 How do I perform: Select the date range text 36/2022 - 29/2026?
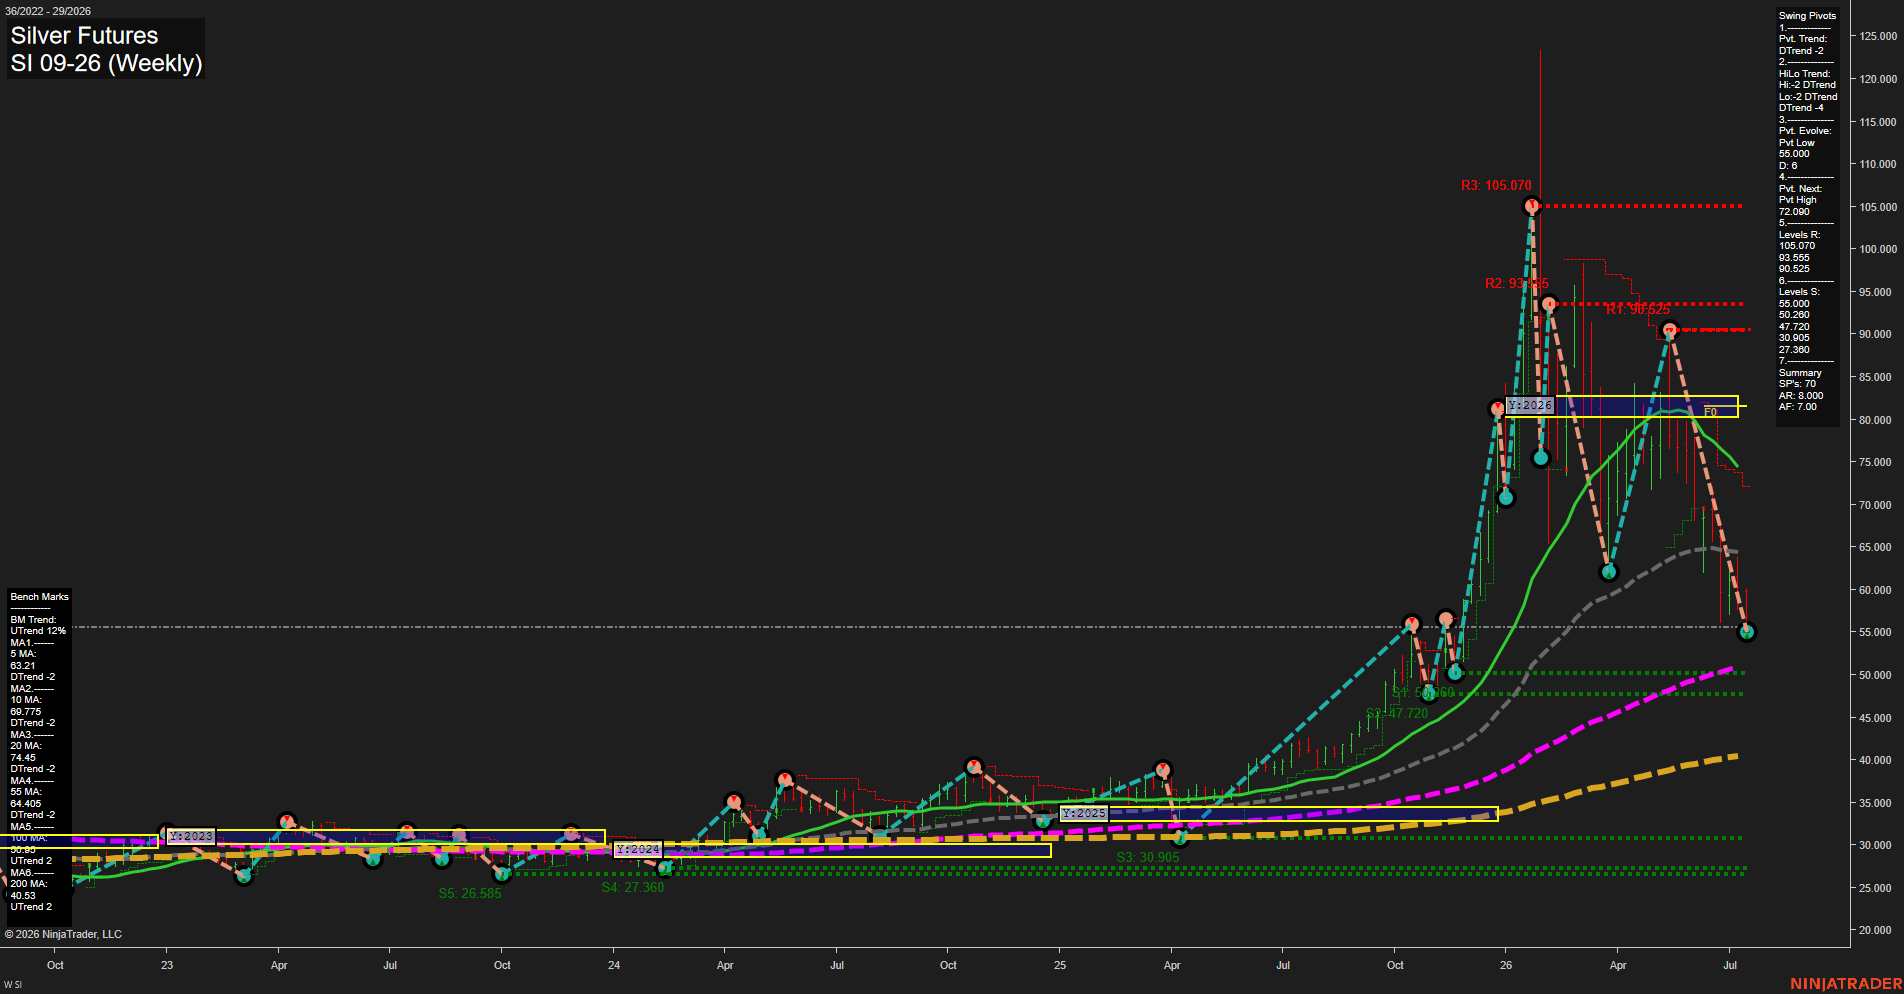(x=47, y=11)
